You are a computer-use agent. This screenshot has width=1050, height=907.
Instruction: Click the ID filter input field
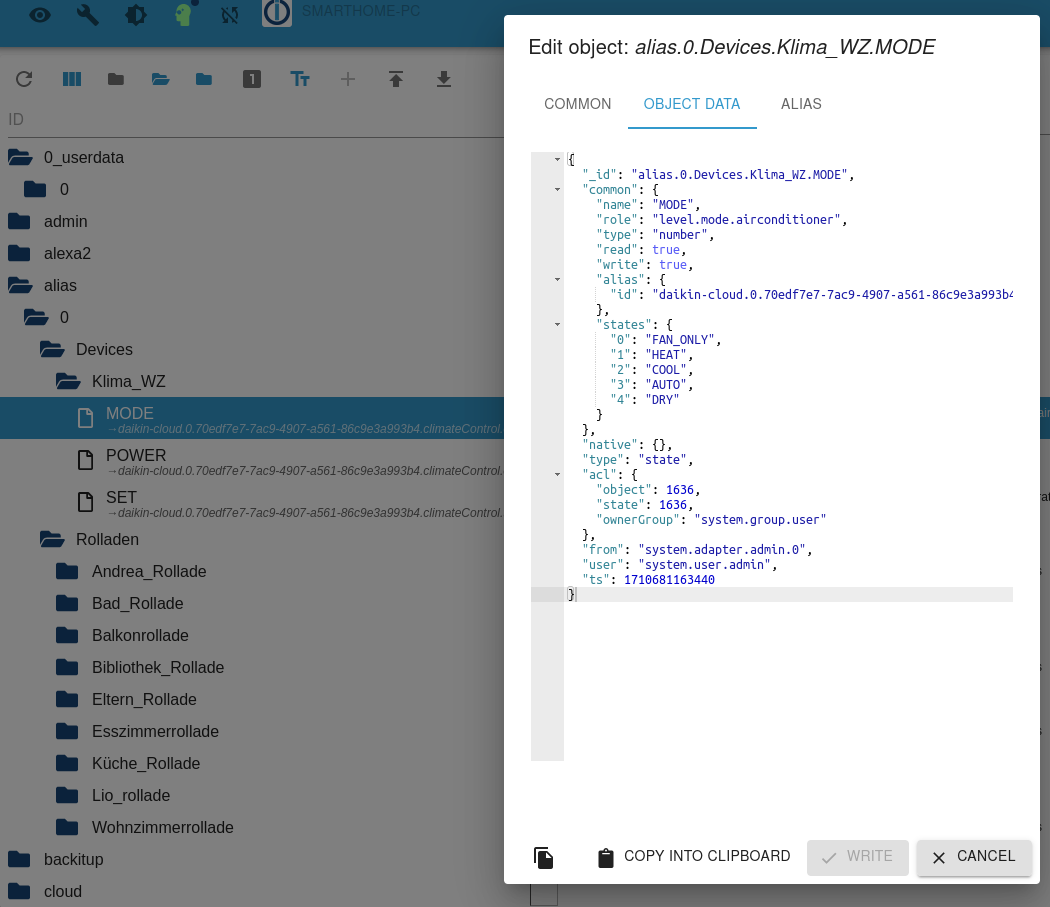254,120
